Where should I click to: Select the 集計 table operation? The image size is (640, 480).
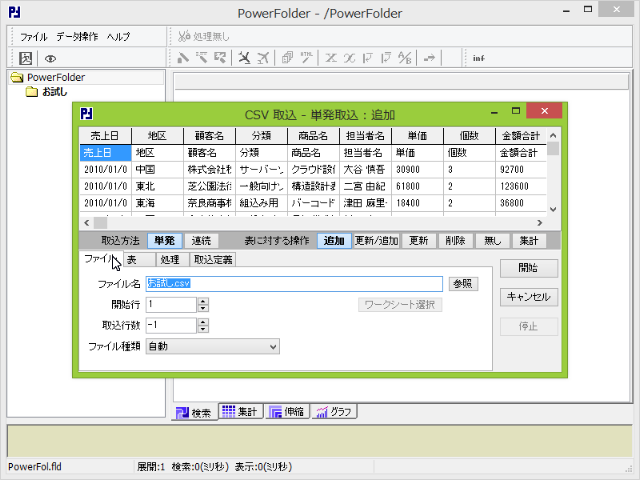click(x=529, y=240)
